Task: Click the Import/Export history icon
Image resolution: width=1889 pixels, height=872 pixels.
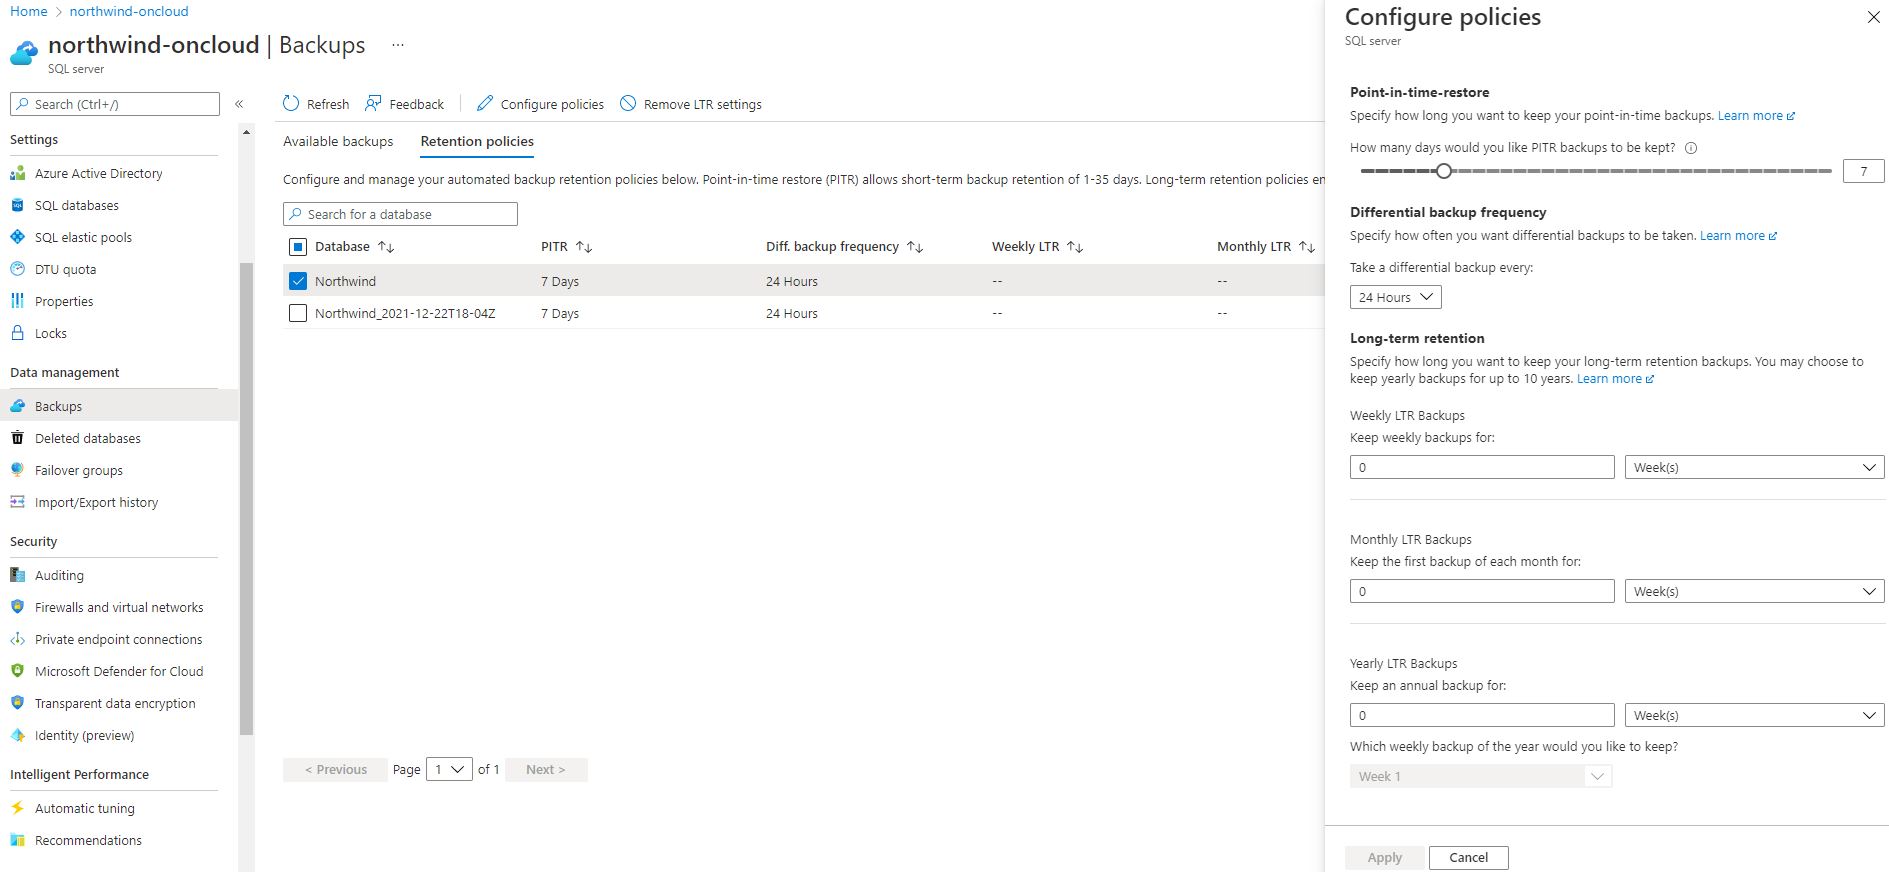Action: click(17, 502)
